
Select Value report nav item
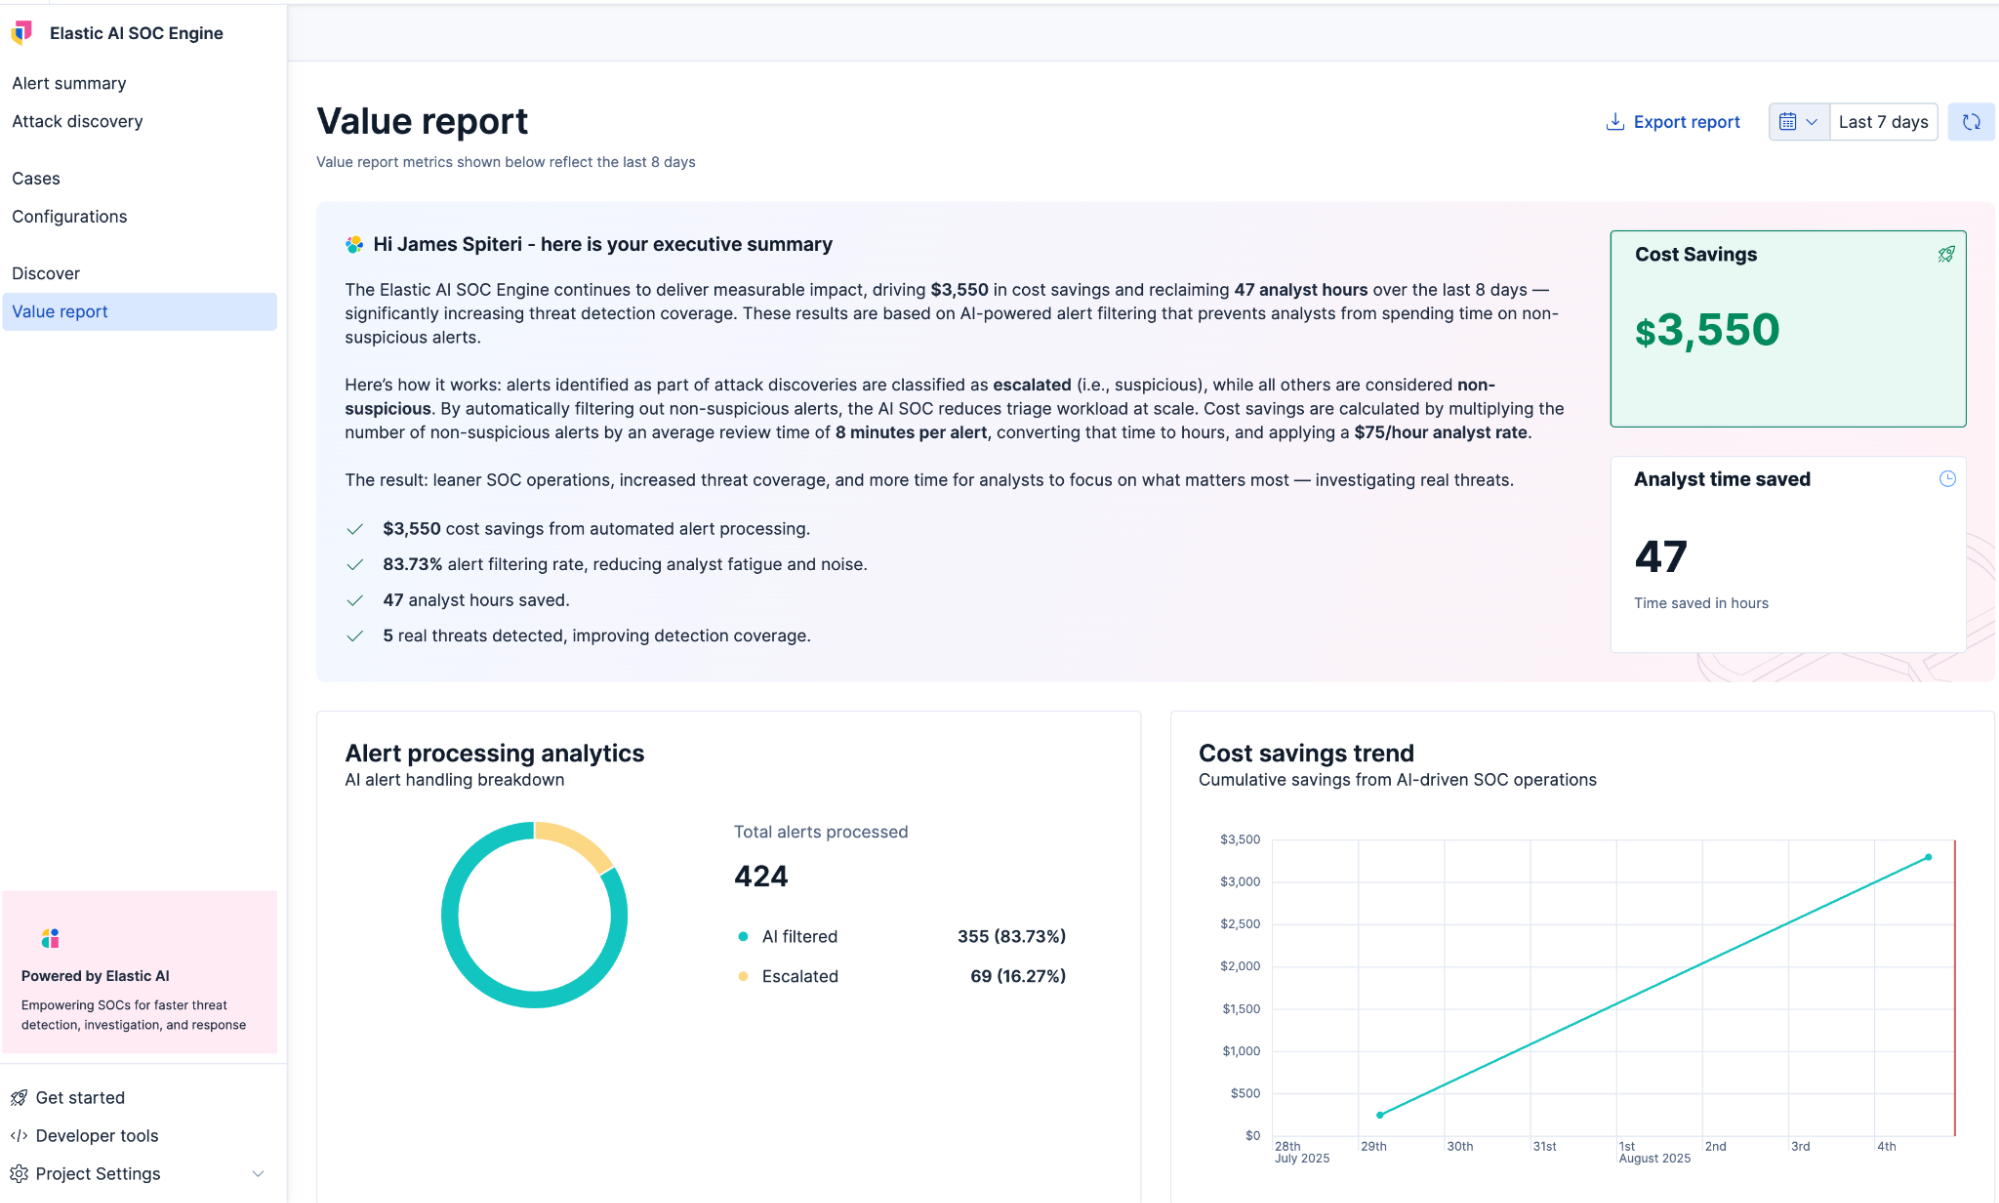139,311
